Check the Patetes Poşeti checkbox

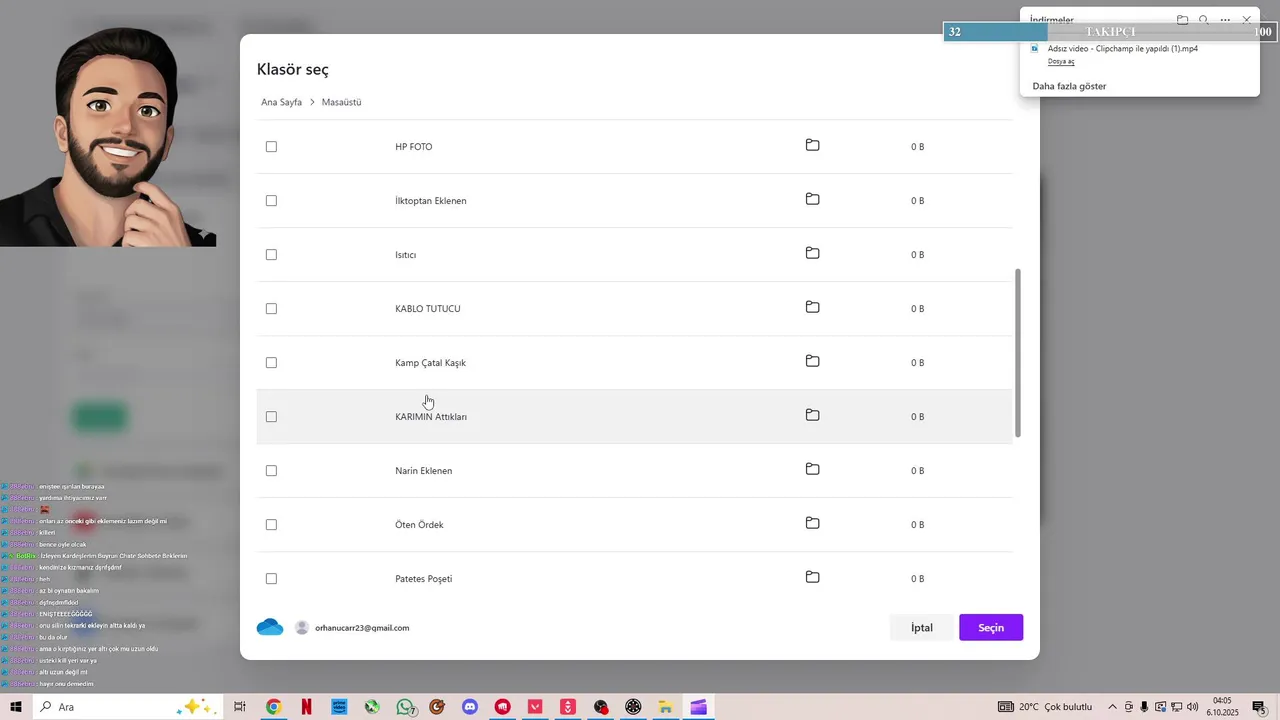271,578
